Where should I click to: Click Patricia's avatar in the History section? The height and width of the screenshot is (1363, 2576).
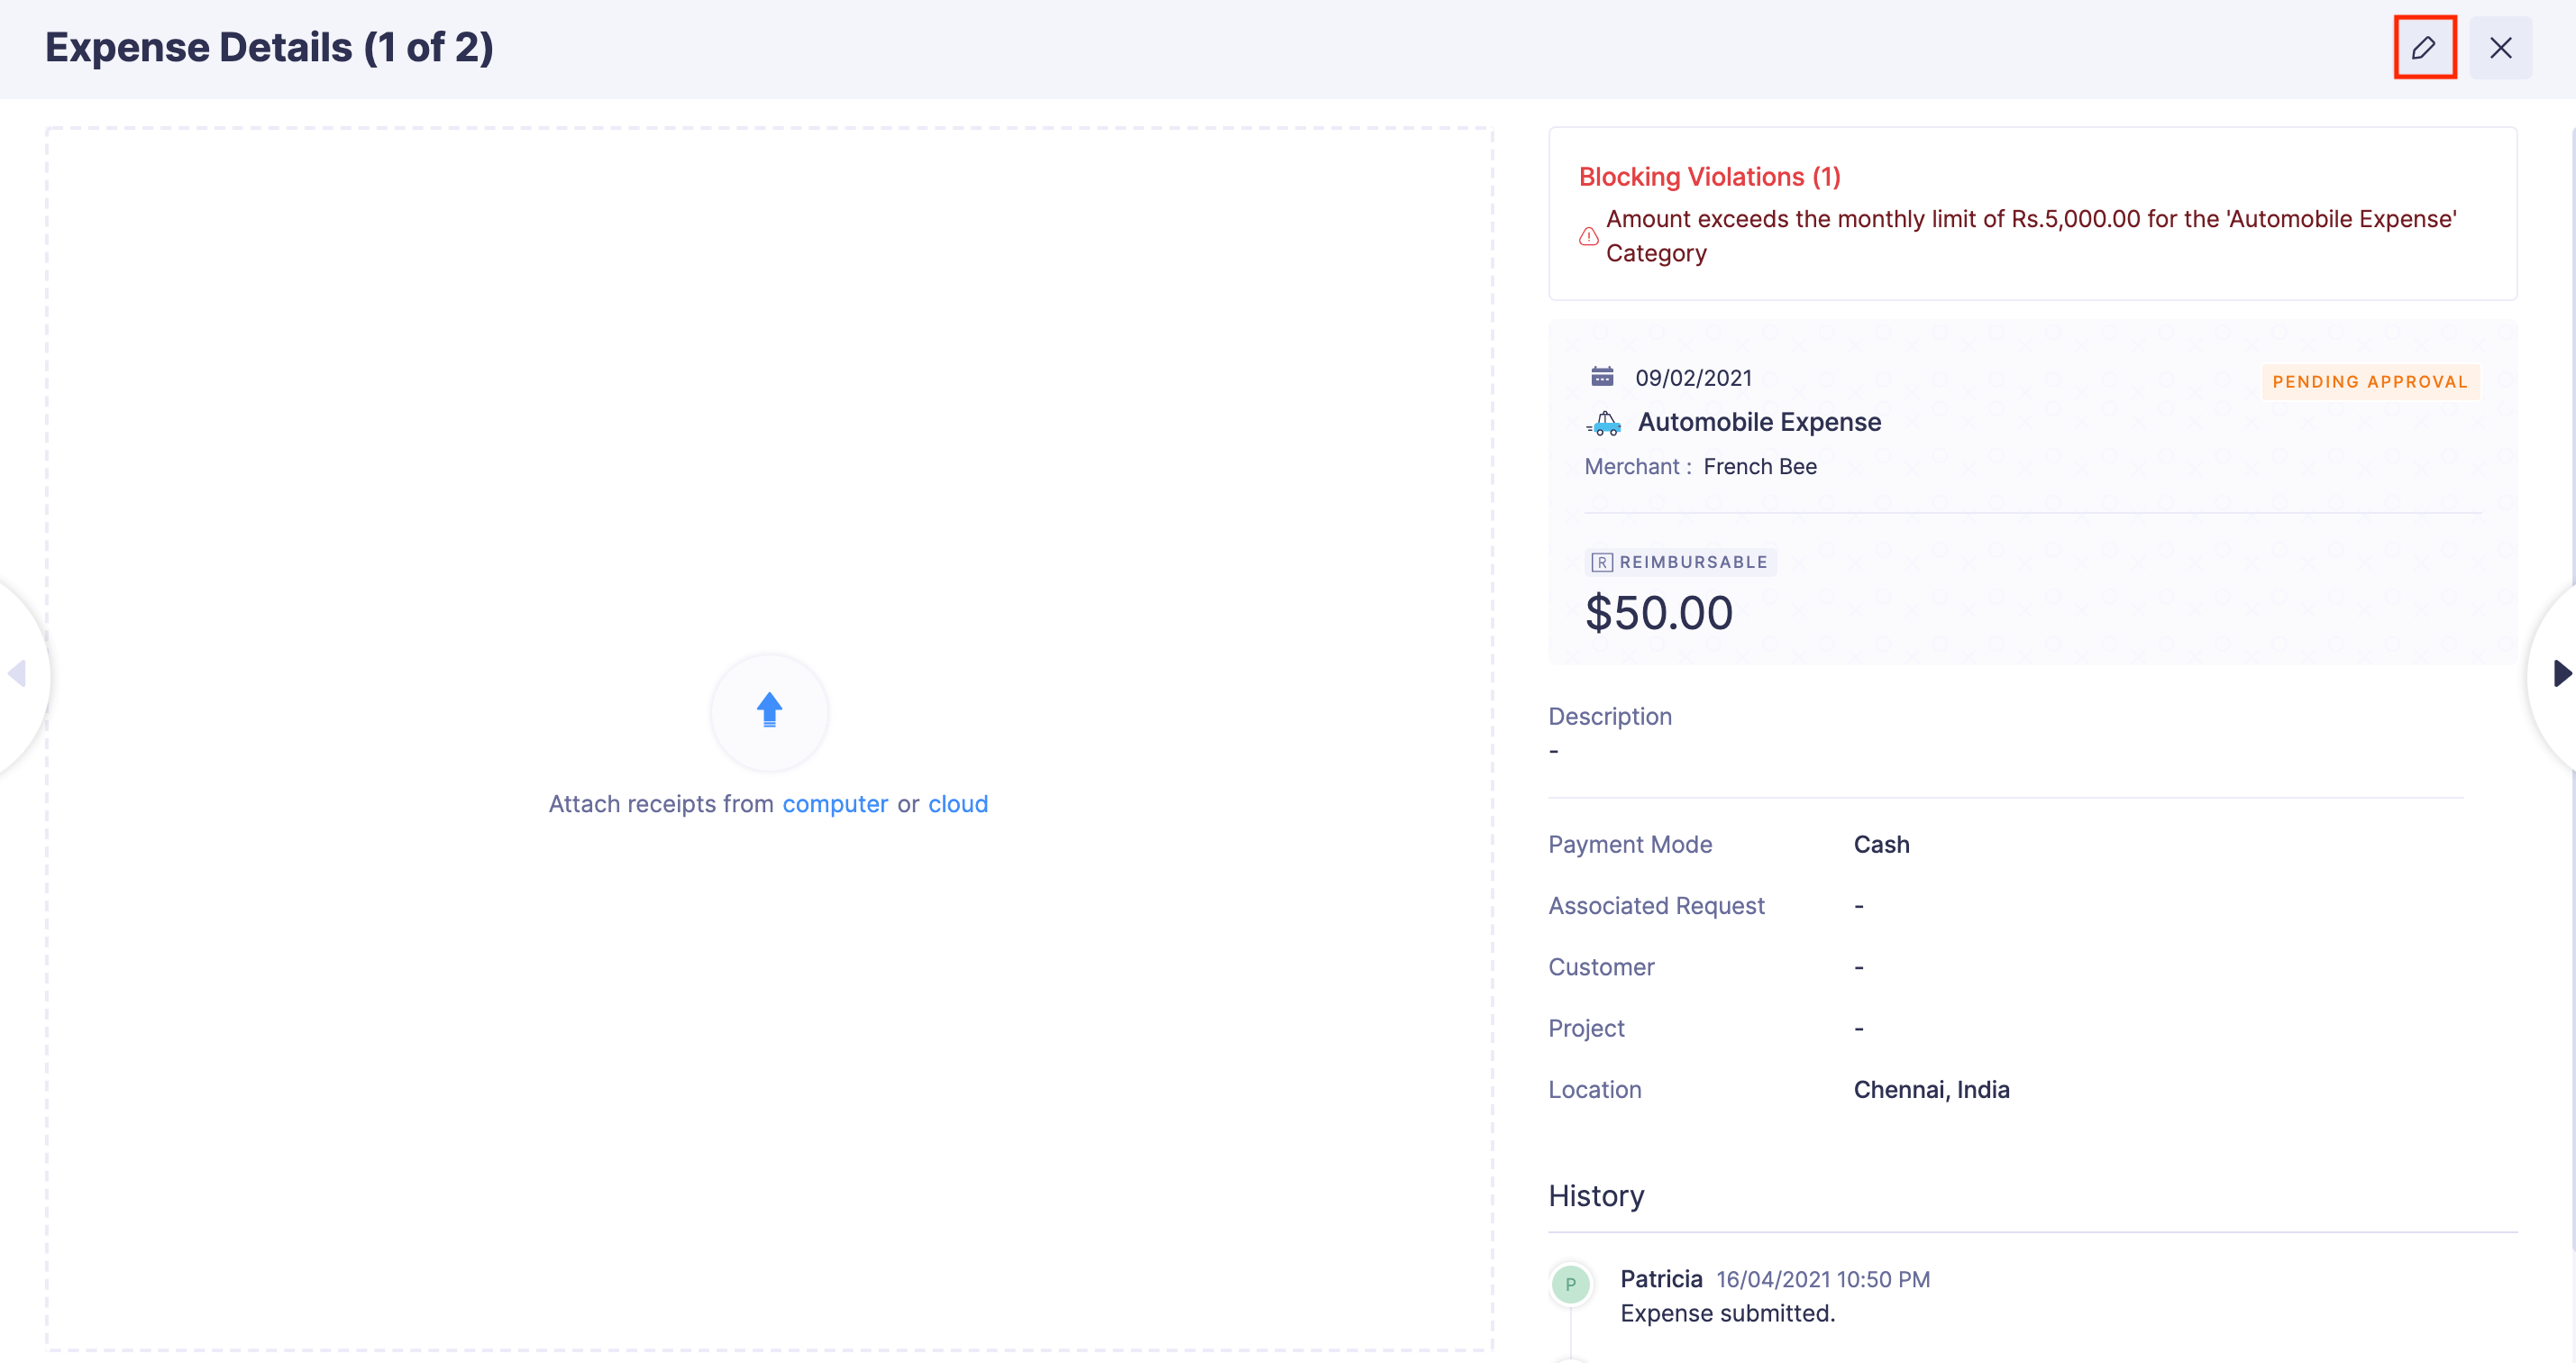click(1570, 1284)
